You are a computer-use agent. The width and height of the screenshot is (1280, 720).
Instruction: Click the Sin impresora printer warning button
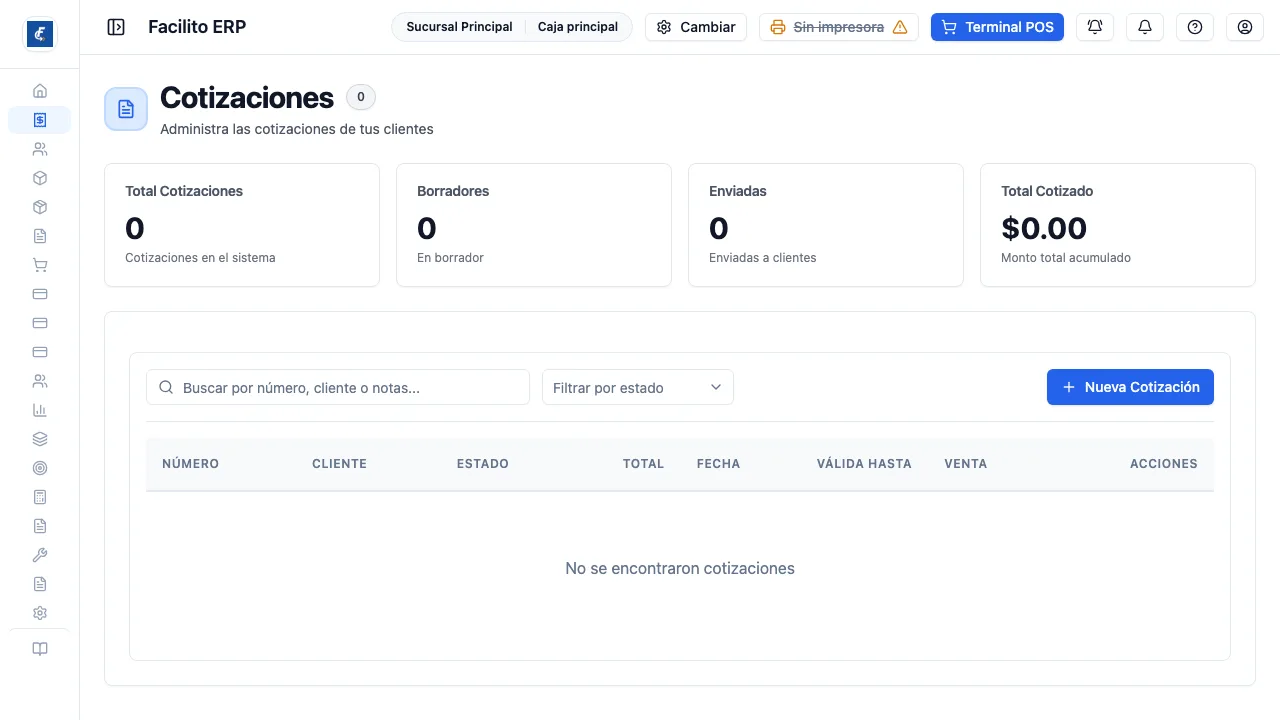(x=839, y=27)
